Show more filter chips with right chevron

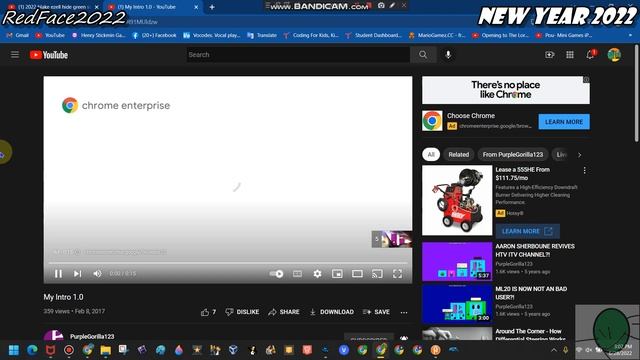[579, 155]
